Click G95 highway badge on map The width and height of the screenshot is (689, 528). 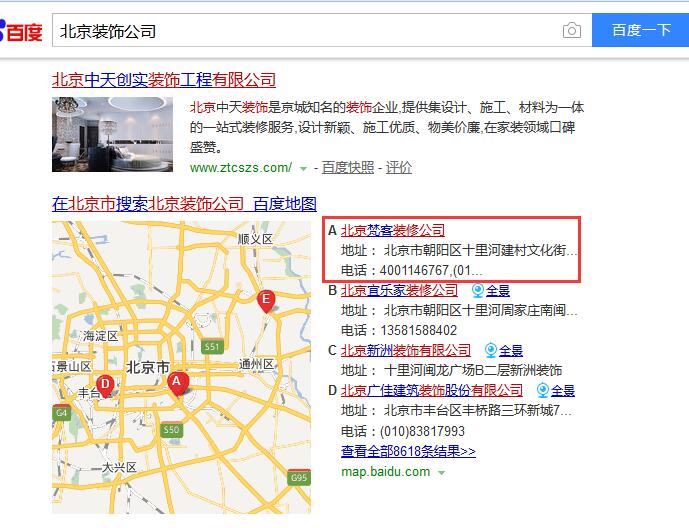tap(299, 478)
